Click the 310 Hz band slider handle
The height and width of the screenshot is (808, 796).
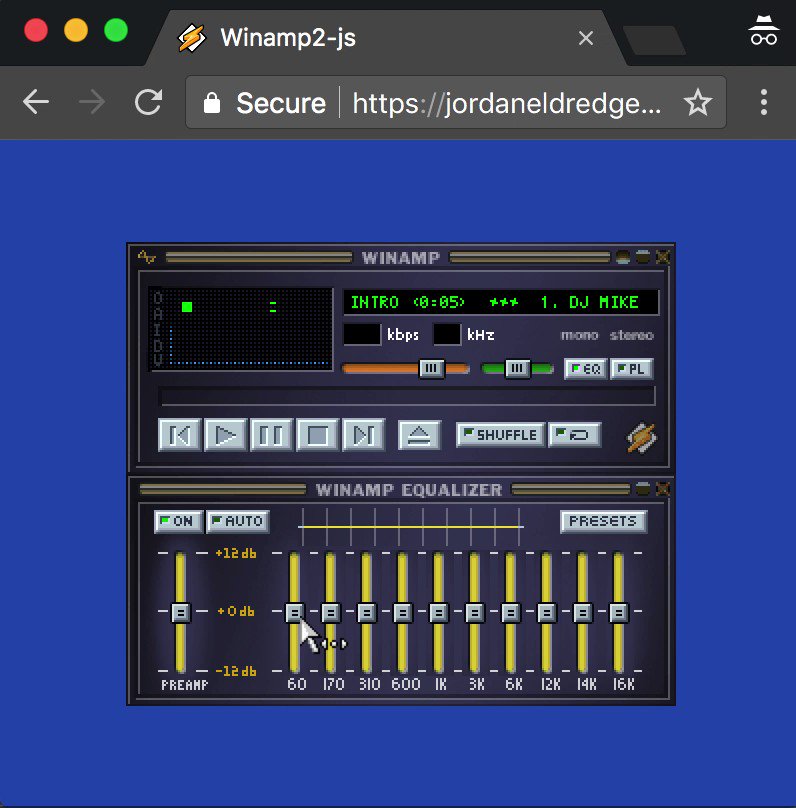pos(367,612)
